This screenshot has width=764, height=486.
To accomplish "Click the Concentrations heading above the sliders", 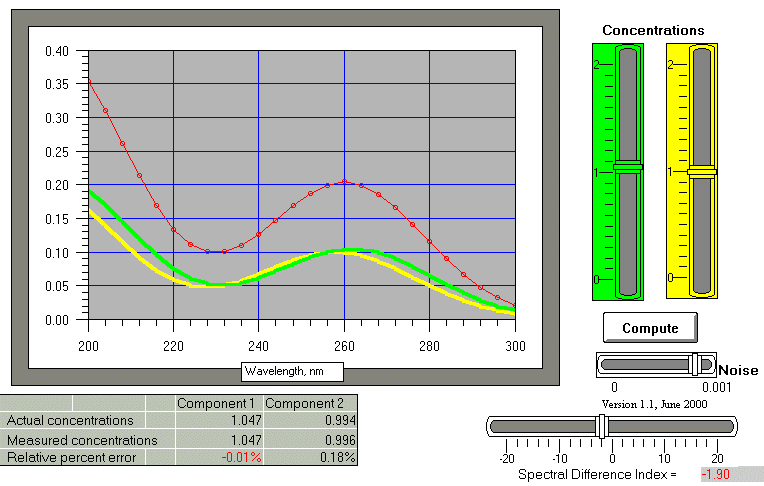I will click(x=653, y=30).
